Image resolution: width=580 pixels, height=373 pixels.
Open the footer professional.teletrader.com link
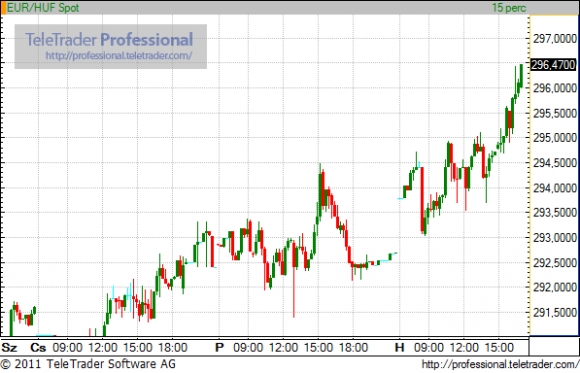coord(500,364)
